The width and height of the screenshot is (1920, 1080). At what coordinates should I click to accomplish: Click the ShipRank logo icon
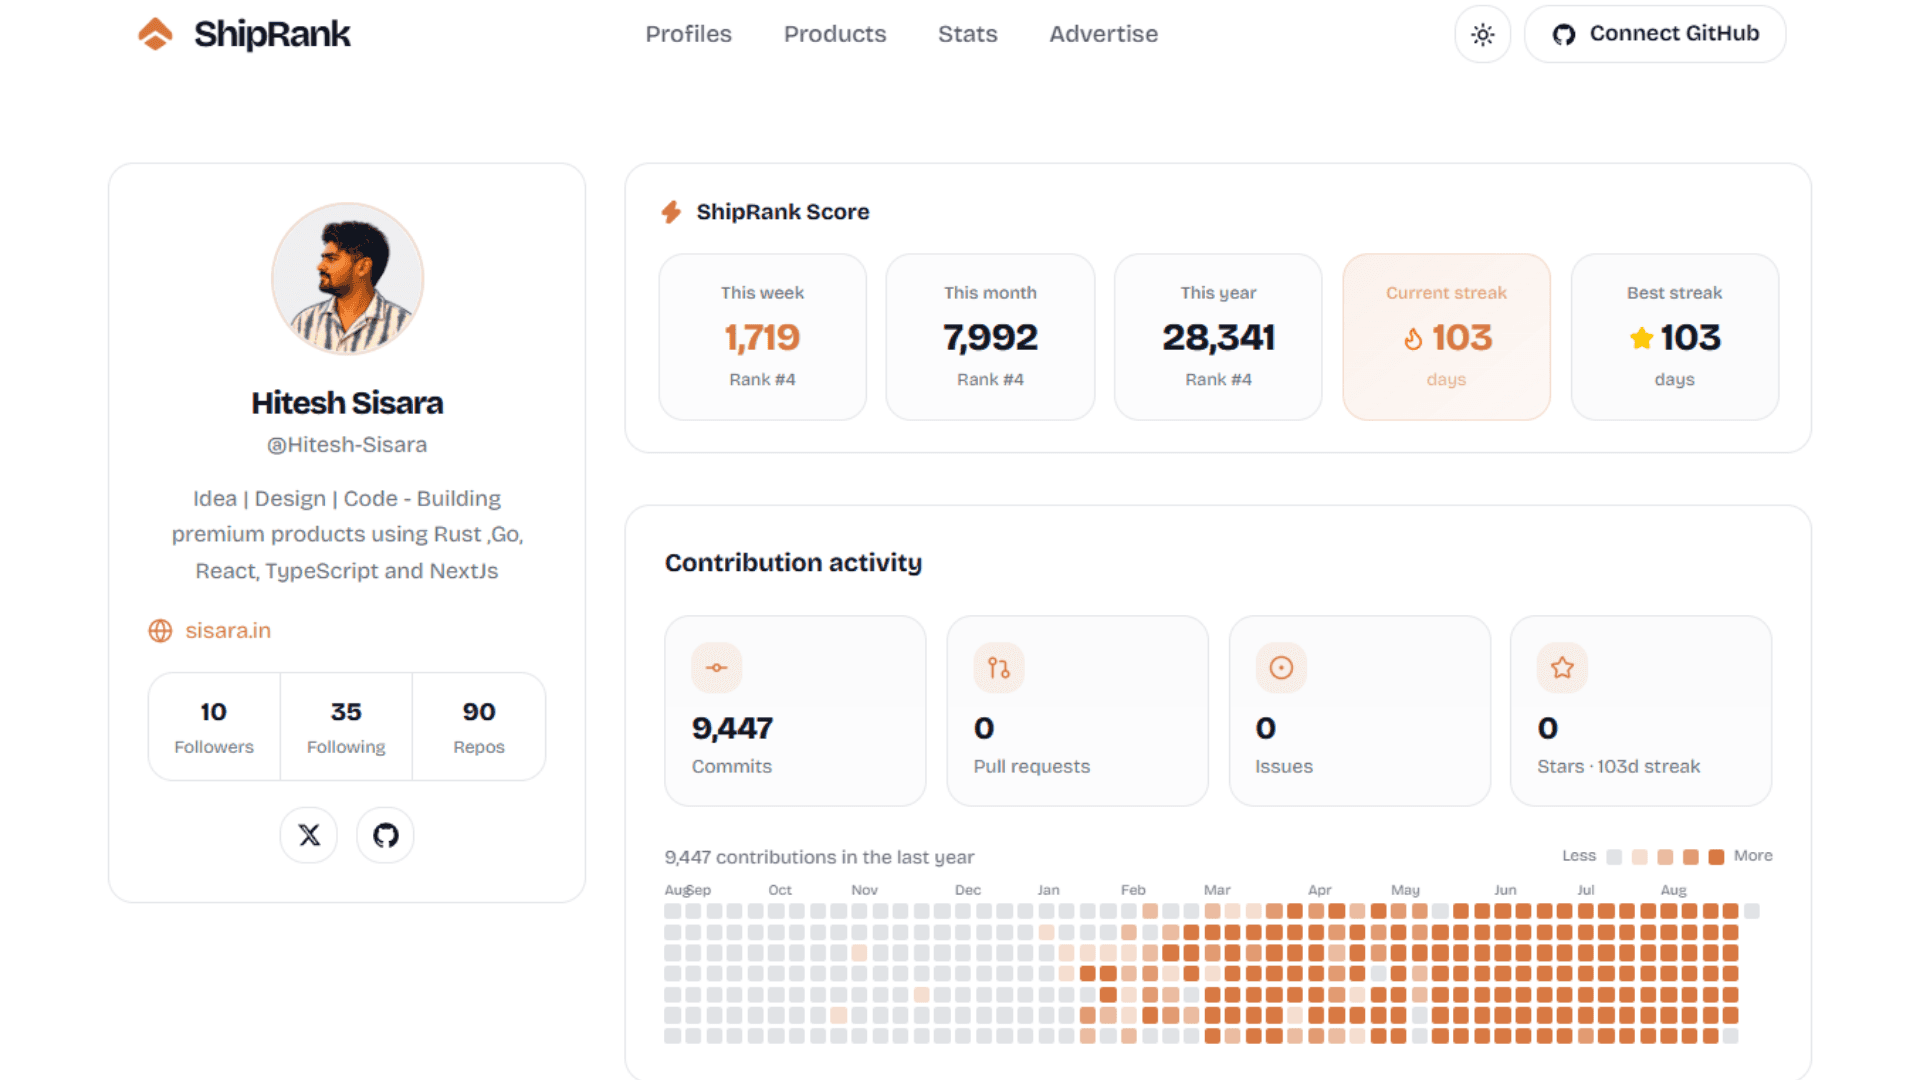click(x=155, y=34)
